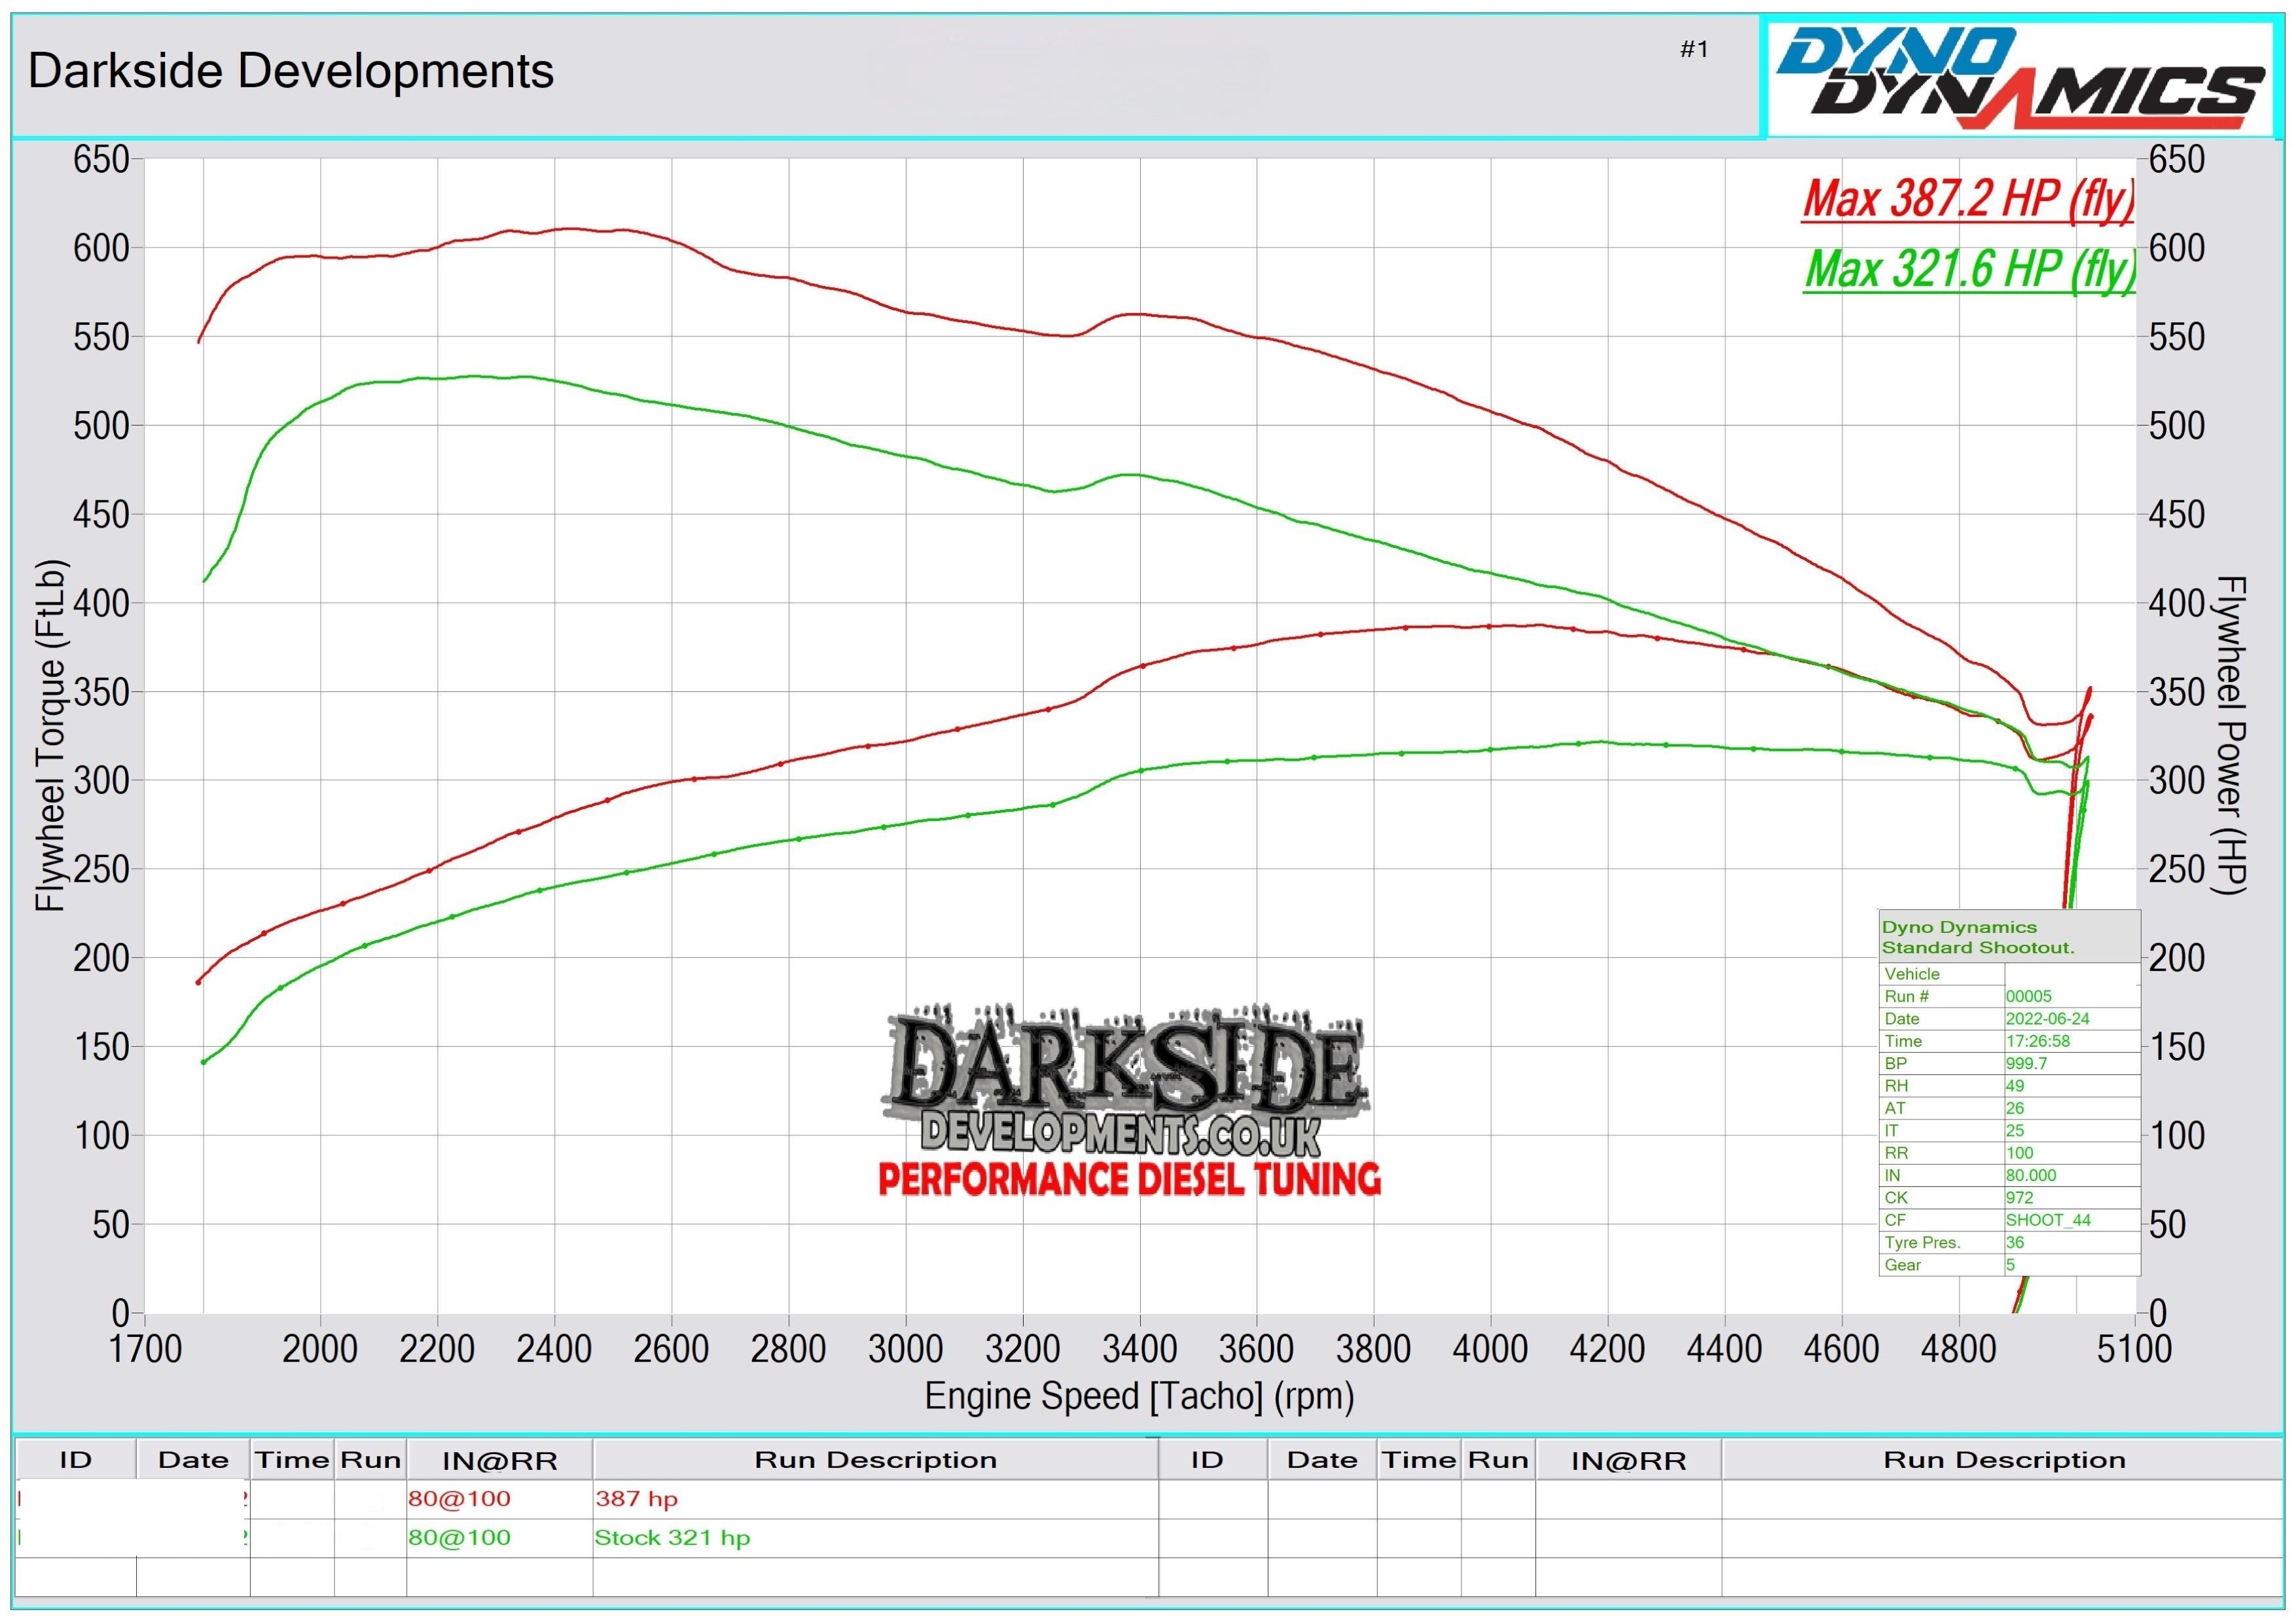Click the '4600' rpm axis tick
Viewport: 2296px width, 1623px height.
click(1841, 1349)
